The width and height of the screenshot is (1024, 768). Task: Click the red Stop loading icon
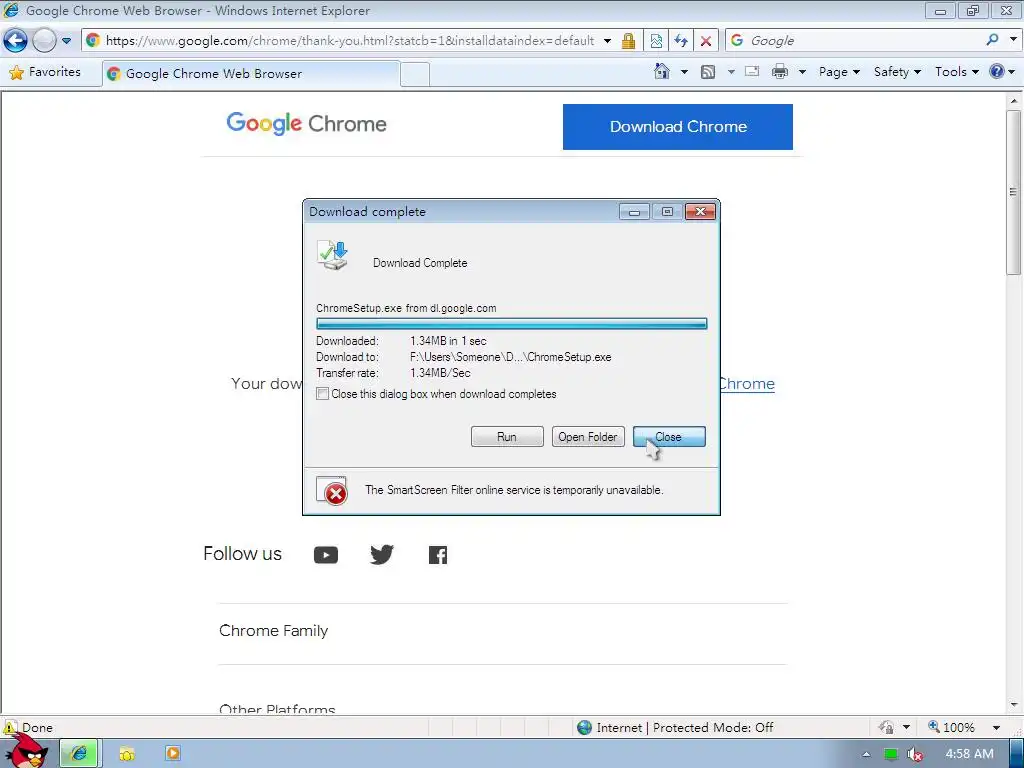[x=705, y=40]
